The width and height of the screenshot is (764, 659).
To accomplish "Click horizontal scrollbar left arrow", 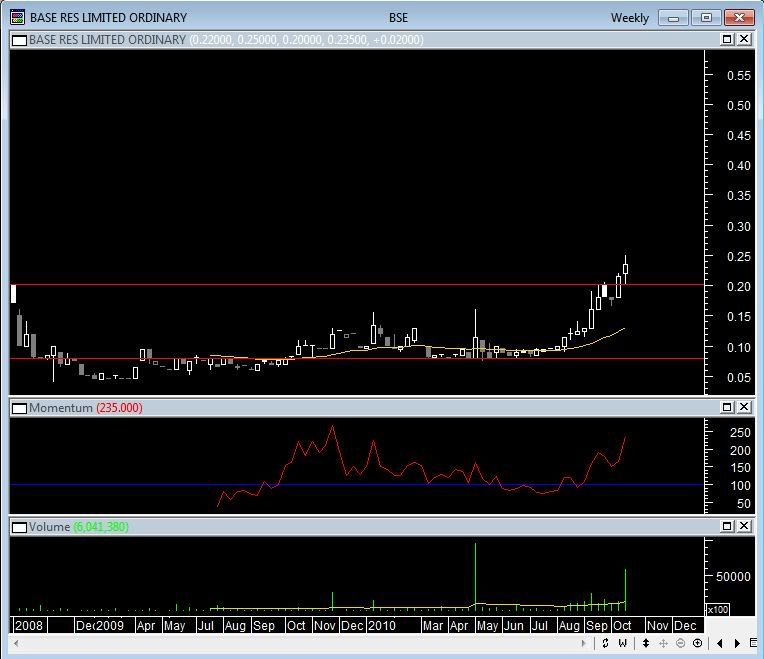I will [17, 643].
